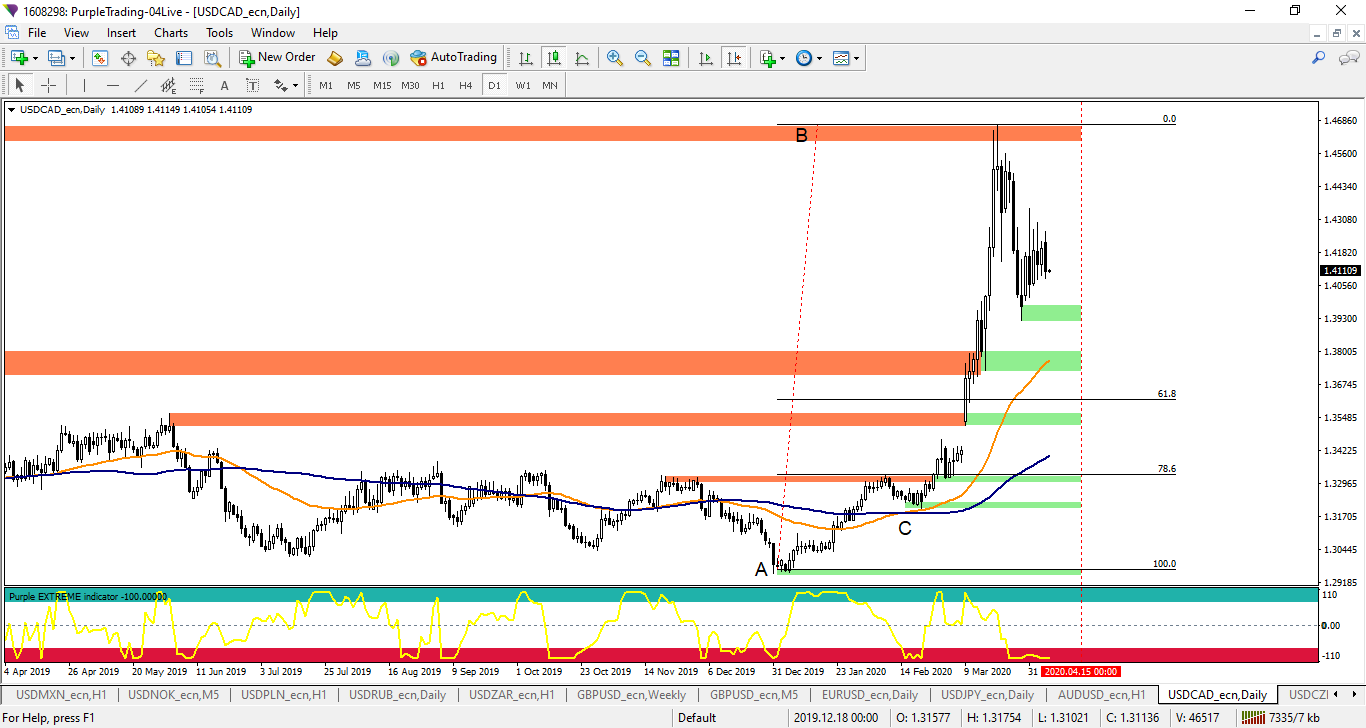This screenshot has width=1366, height=728.
Task: Open the search magnifier
Action: tap(1319, 58)
